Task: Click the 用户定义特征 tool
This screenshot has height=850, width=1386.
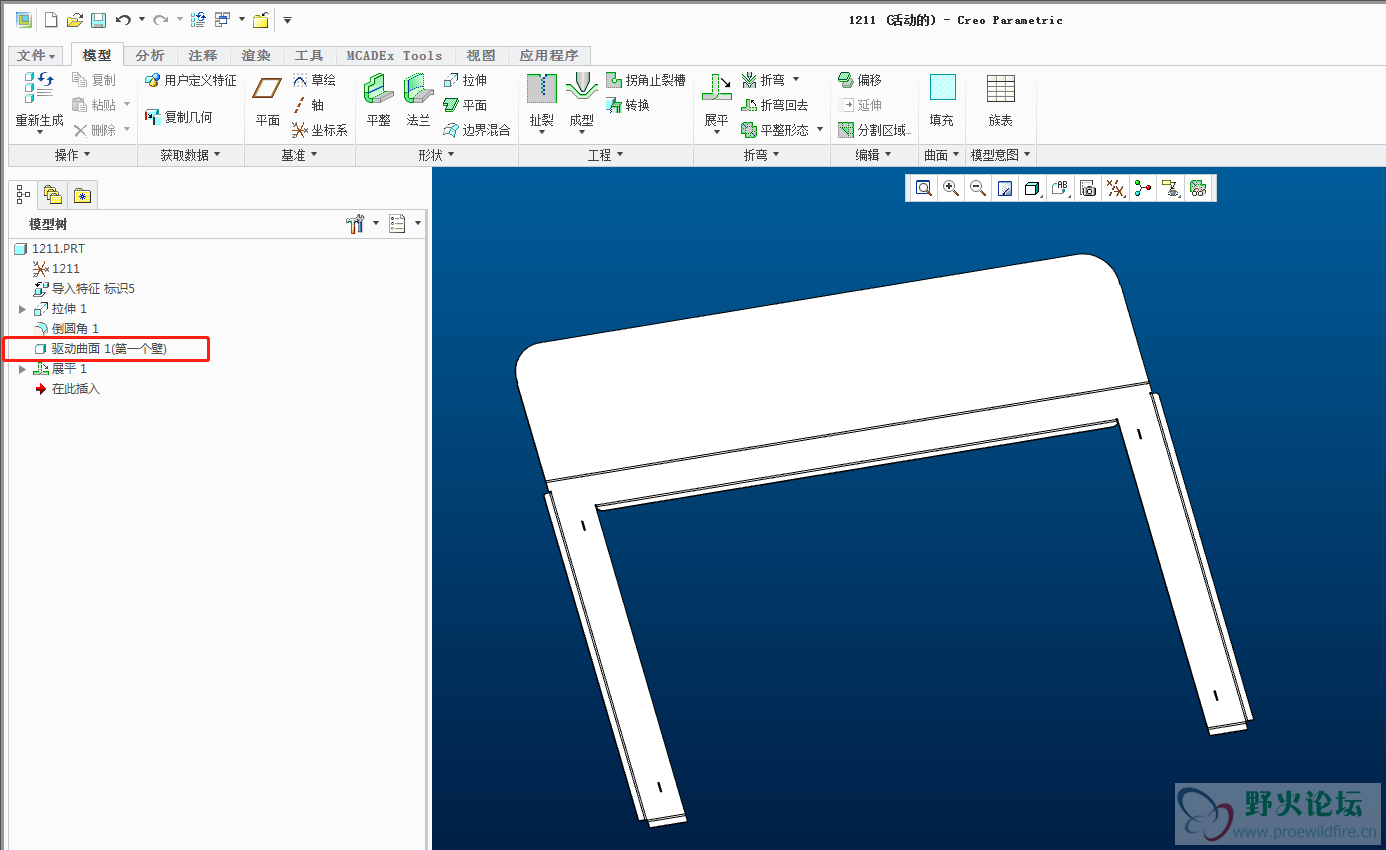Action: click(191, 80)
